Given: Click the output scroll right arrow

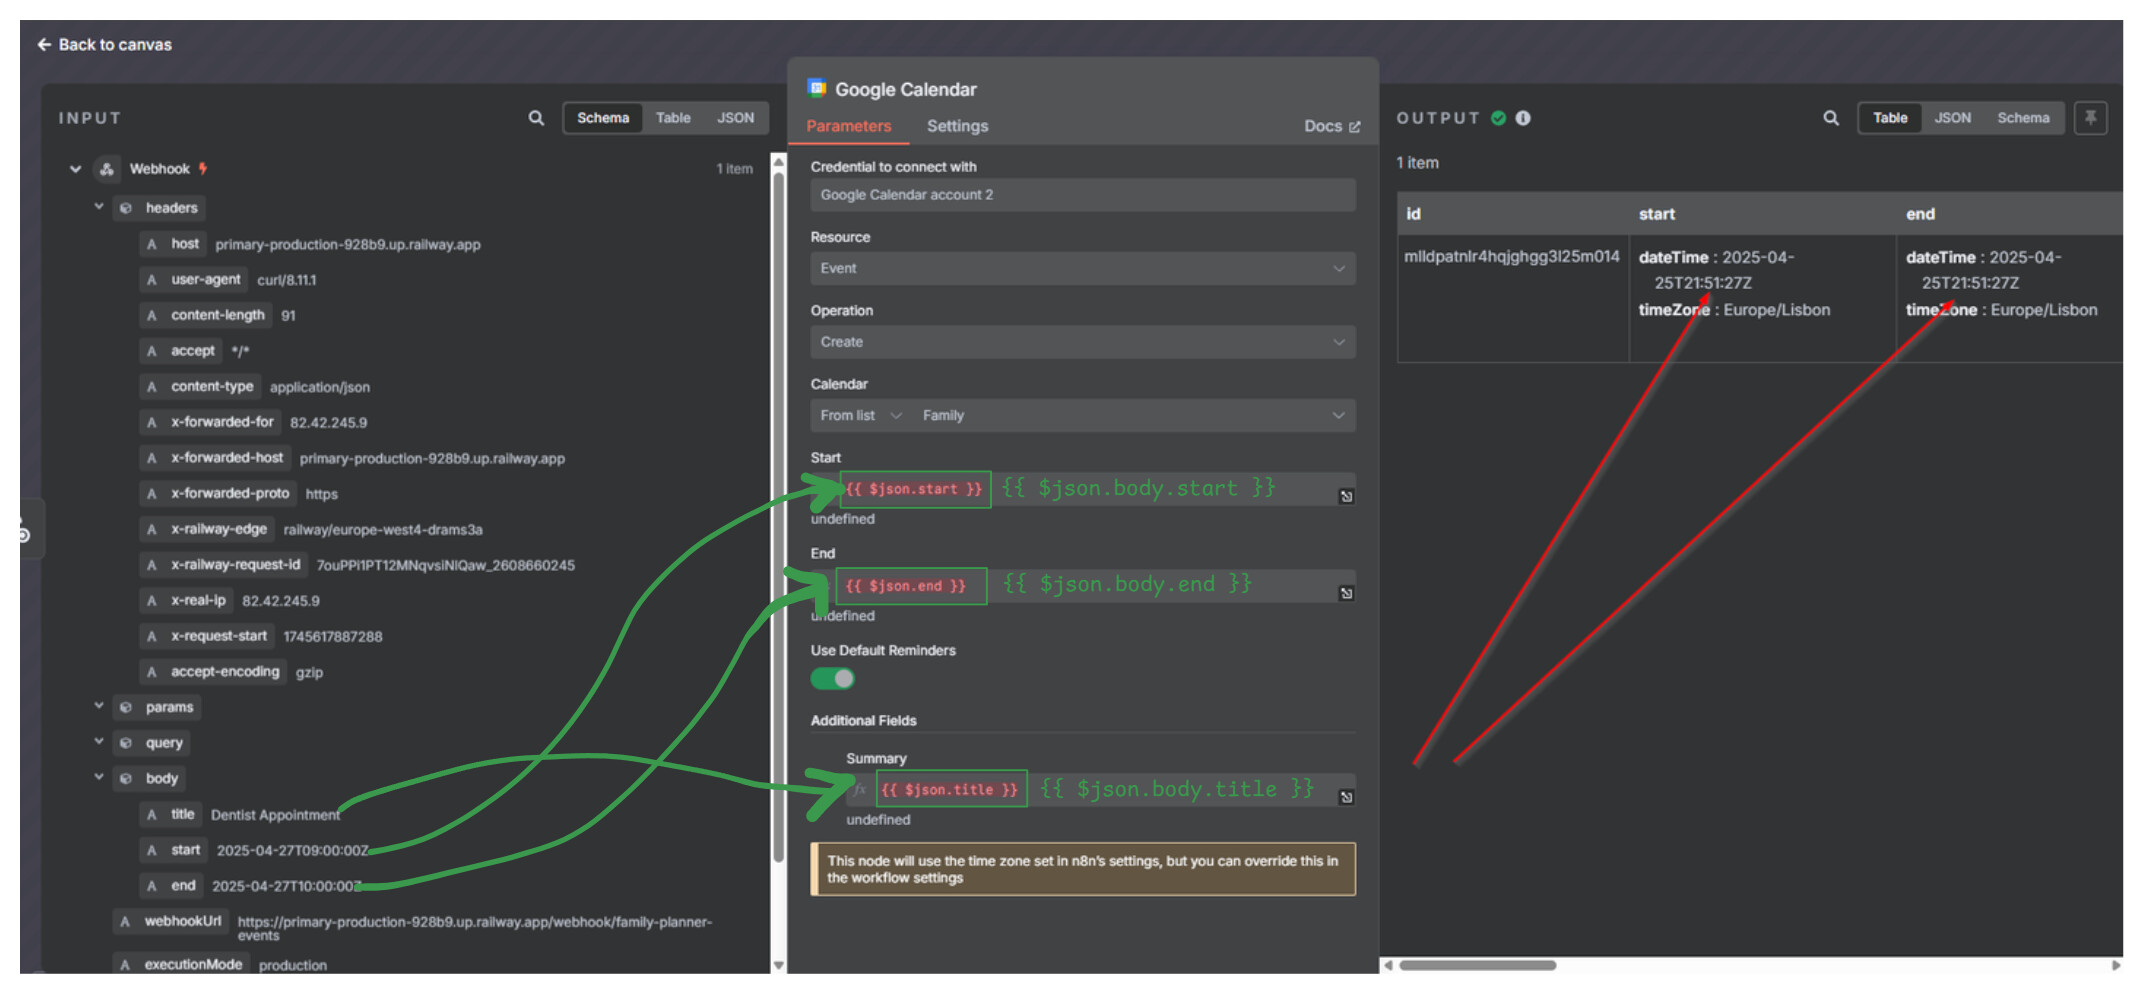Looking at the screenshot, I should [x=2115, y=965].
